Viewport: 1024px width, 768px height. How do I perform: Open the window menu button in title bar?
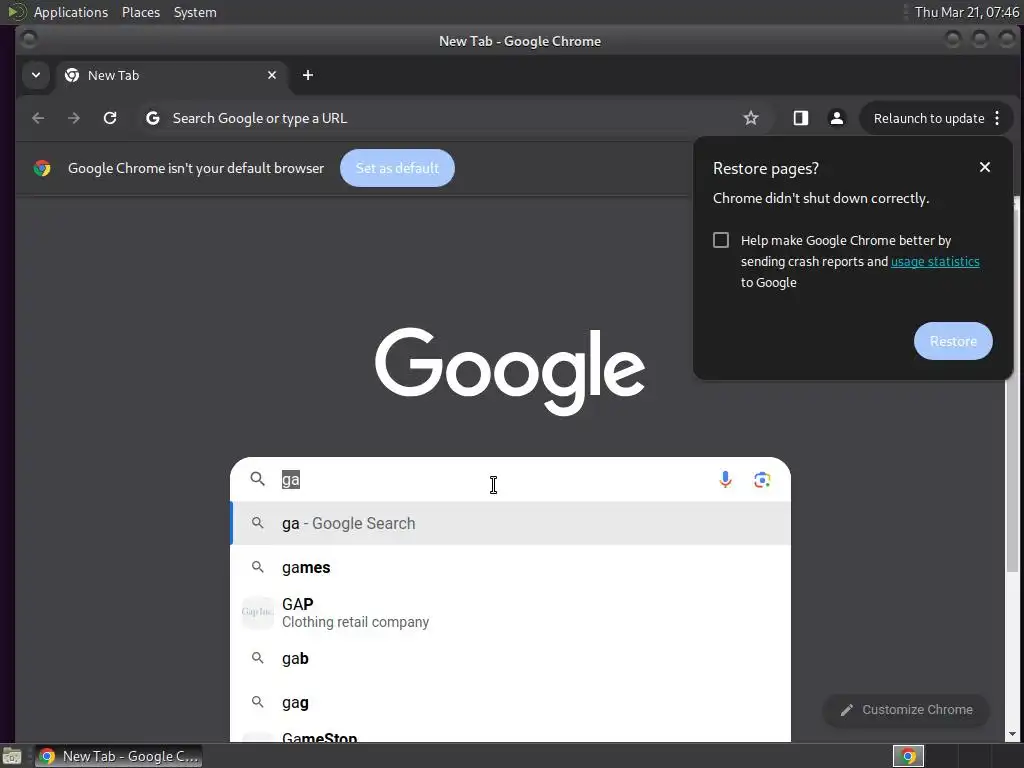click(x=29, y=40)
